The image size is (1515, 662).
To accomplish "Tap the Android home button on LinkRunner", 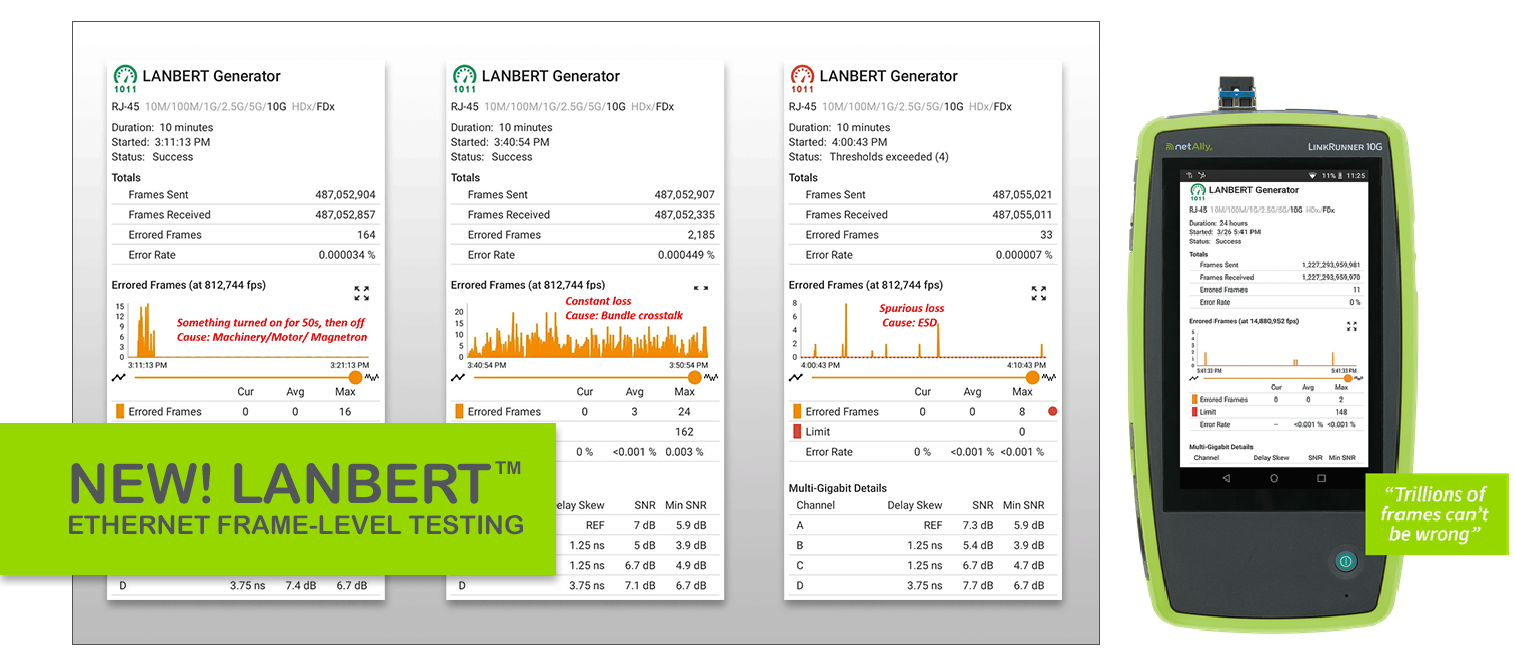I will coord(1273,480).
